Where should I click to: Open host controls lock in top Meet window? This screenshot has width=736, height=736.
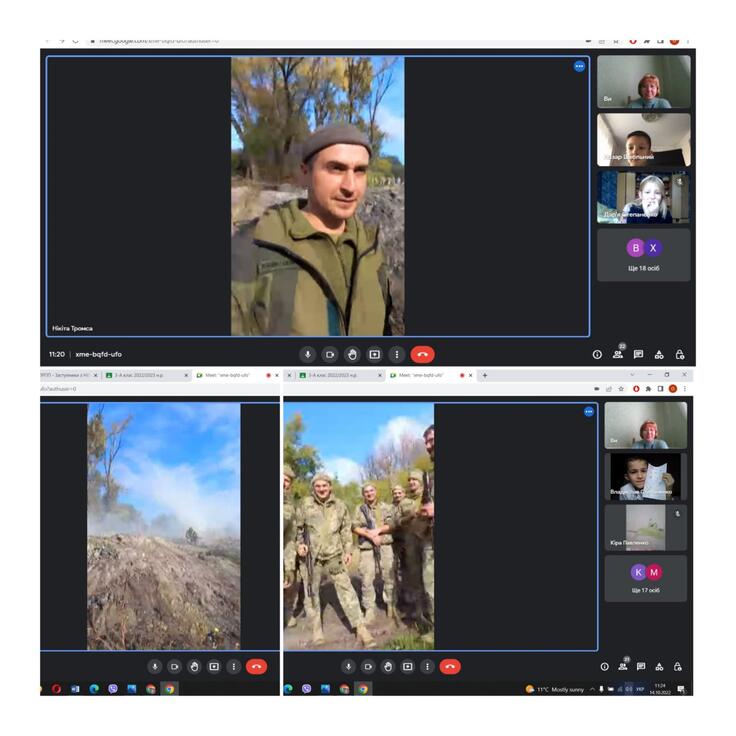(x=680, y=354)
